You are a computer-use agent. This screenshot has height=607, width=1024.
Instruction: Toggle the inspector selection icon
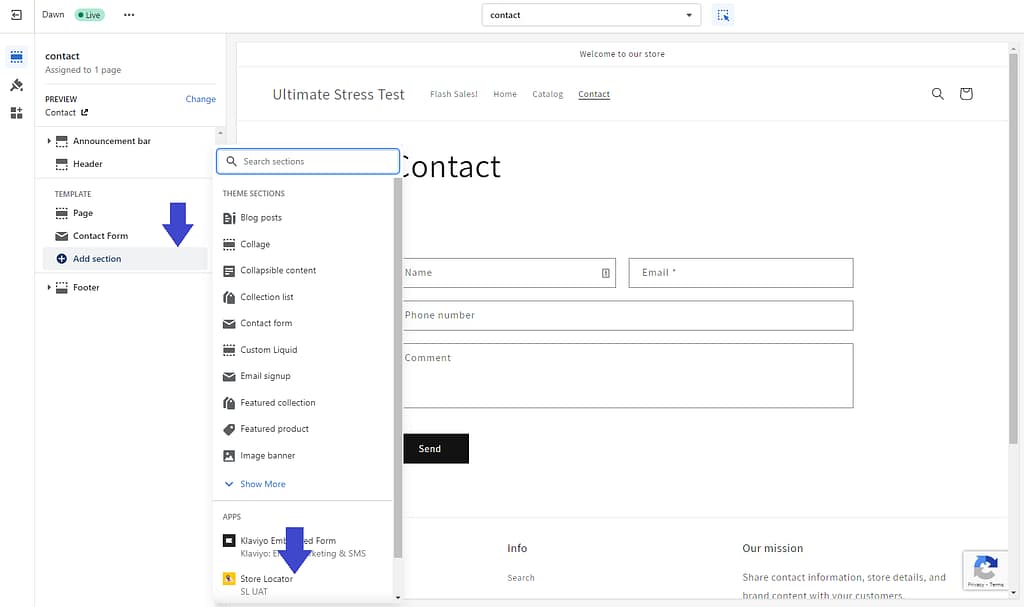pos(723,15)
